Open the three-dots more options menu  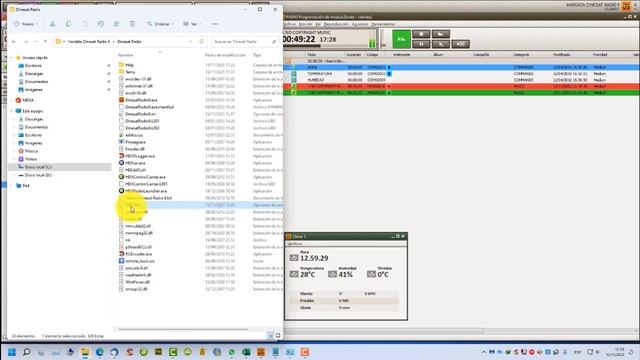coord(215,24)
